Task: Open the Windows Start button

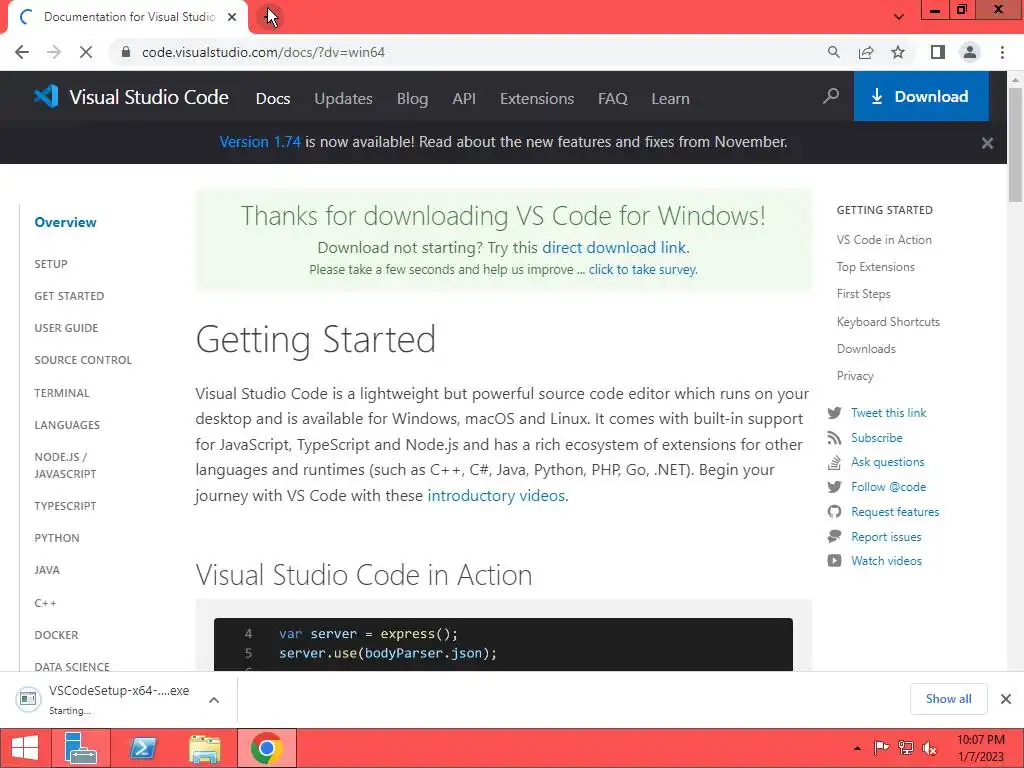Action: 25,748
